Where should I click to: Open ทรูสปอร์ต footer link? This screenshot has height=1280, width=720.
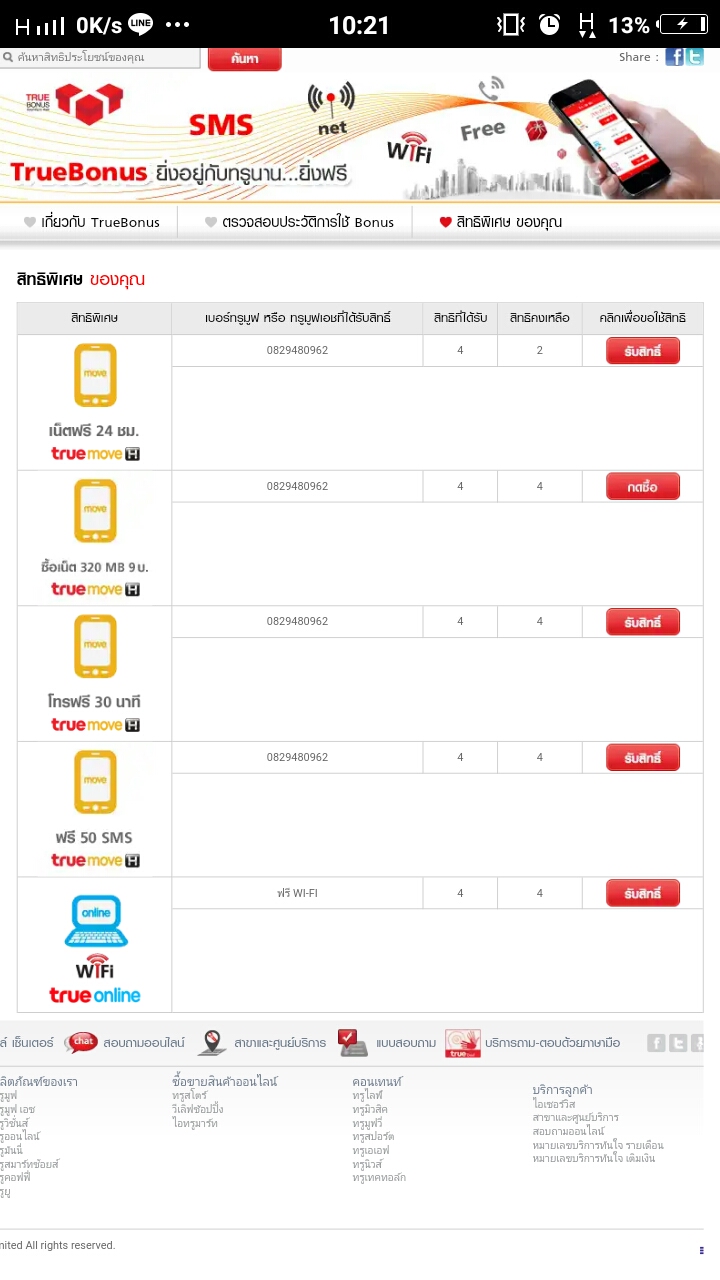click(373, 1137)
